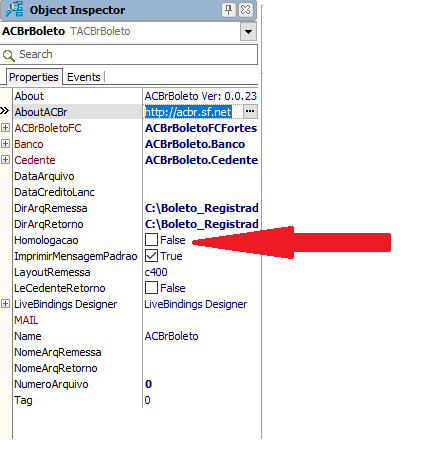Image resolution: width=446 pixels, height=452 pixels.
Task: Select the ACBrBoletoFC property name
Action: coord(48,128)
